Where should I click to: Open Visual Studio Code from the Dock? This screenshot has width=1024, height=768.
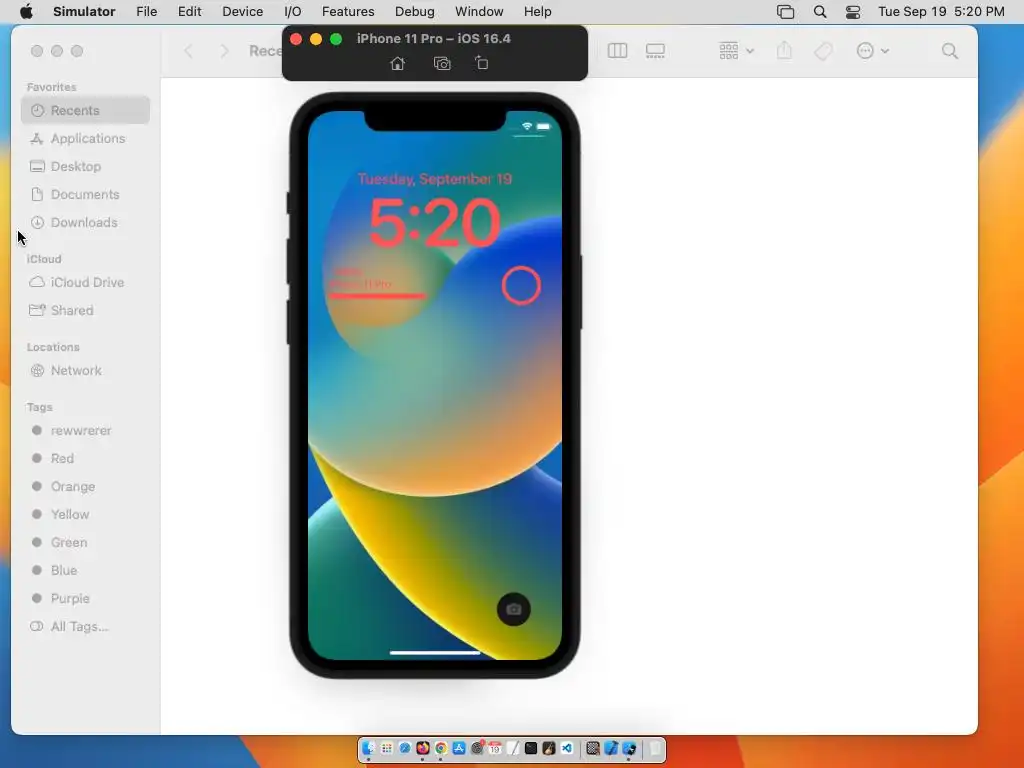[566, 748]
